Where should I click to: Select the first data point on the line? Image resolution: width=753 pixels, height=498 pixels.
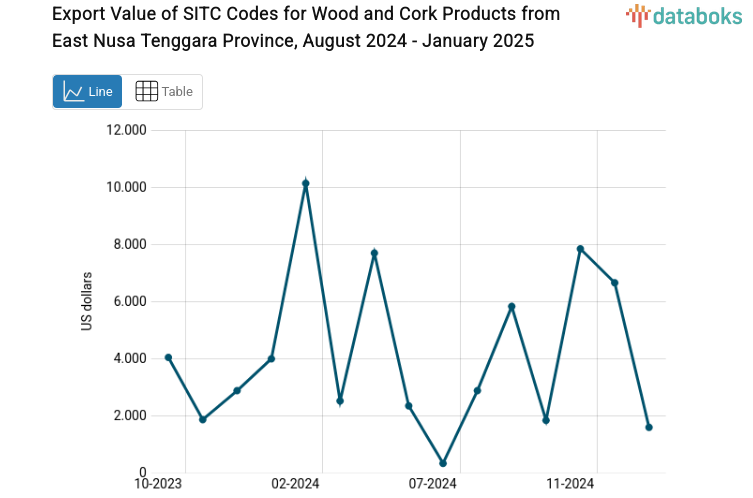[x=168, y=357]
